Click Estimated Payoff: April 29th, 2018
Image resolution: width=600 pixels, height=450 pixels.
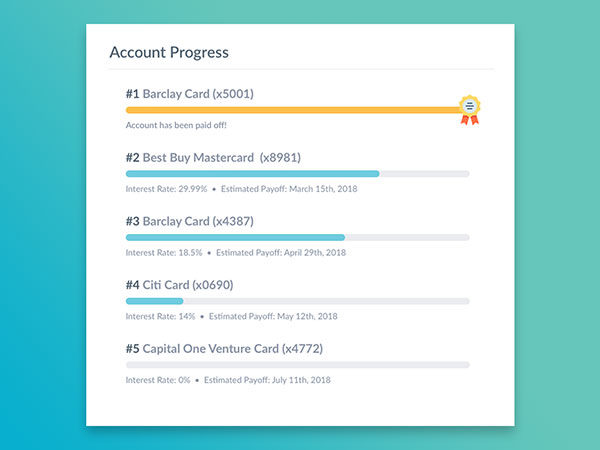(x=281, y=253)
